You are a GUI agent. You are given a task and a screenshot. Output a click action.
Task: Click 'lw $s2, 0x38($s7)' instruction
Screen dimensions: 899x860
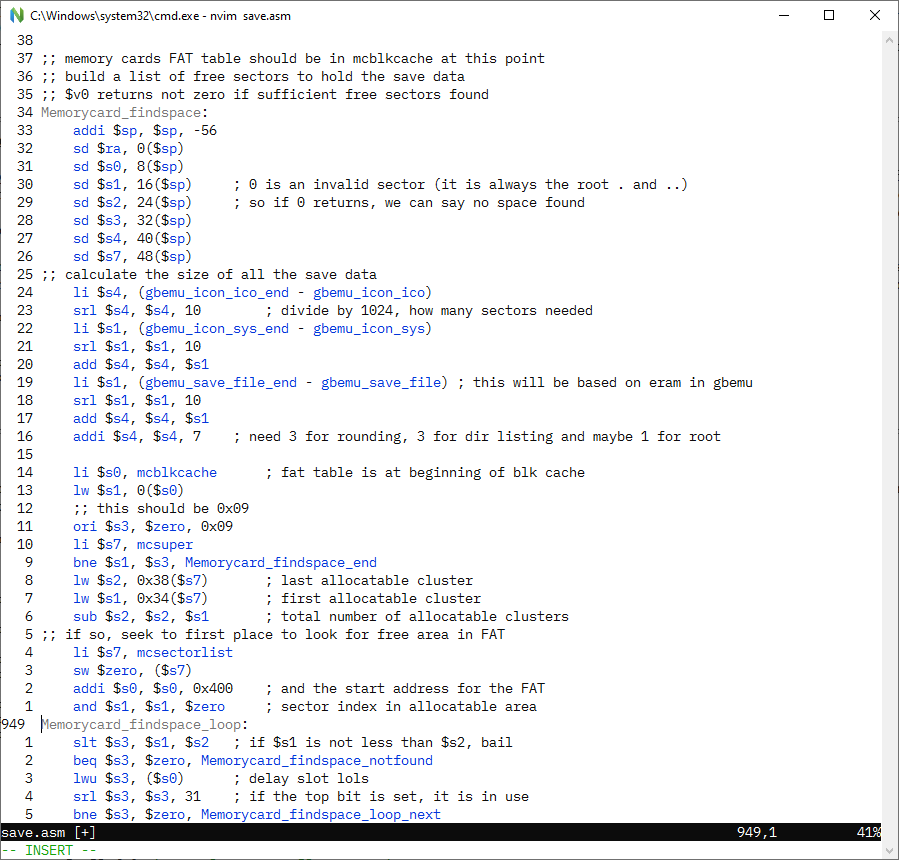pos(140,580)
